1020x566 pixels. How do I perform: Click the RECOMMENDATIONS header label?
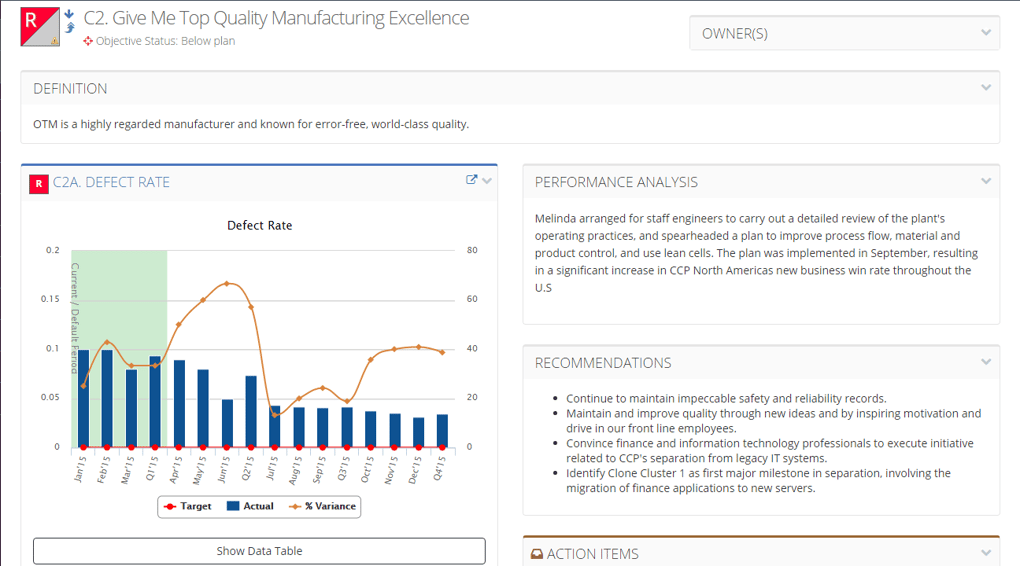(603, 363)
